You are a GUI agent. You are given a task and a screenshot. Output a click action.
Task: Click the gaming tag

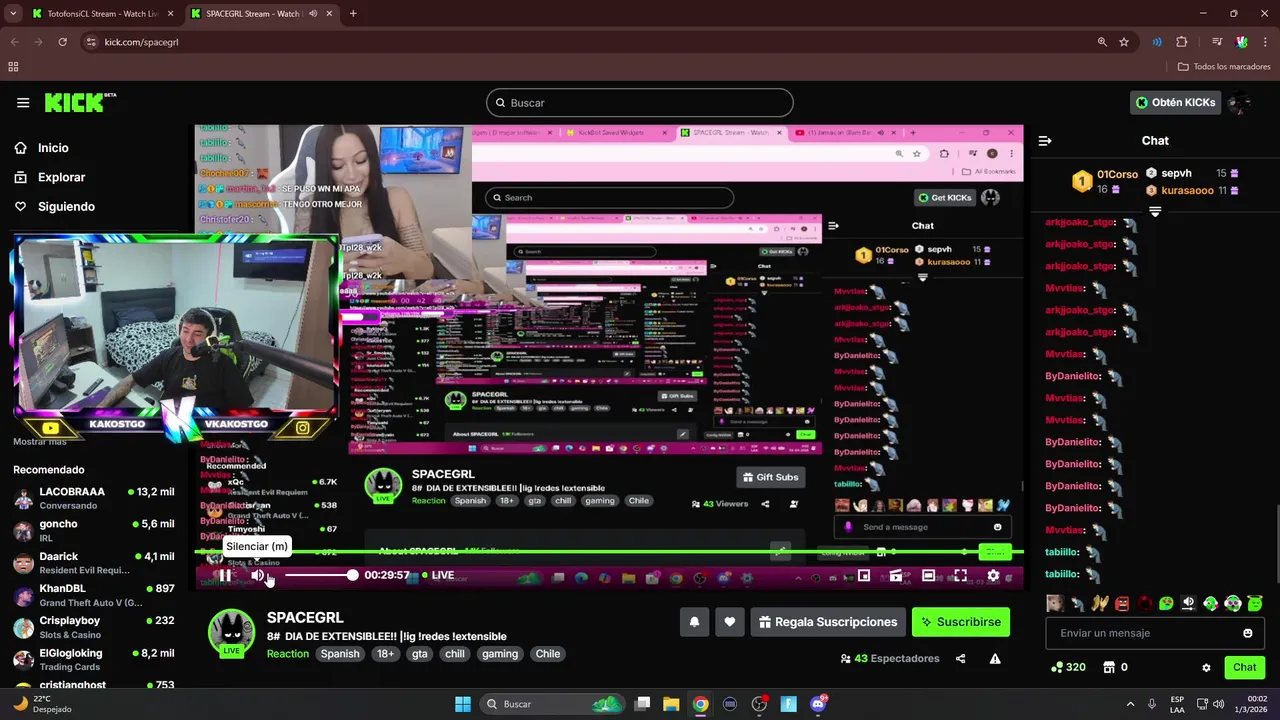(499, 654)
